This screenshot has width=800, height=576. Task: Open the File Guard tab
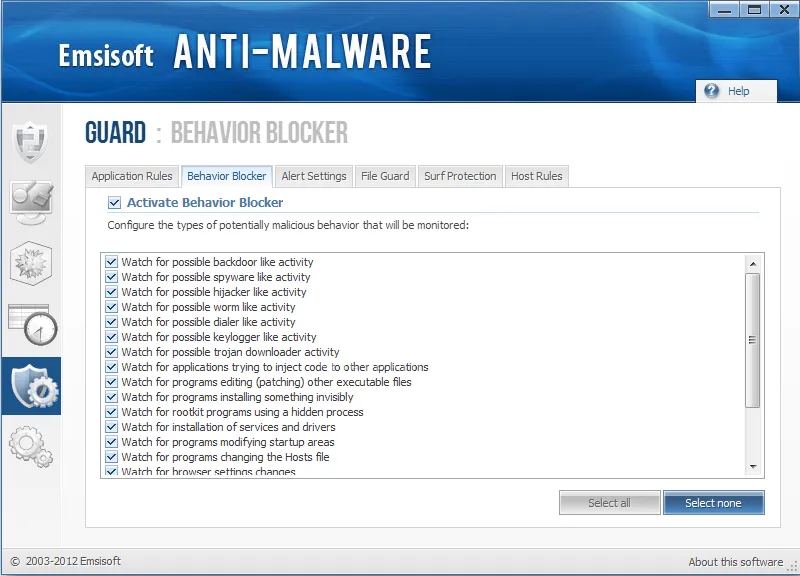coord(385,176)
